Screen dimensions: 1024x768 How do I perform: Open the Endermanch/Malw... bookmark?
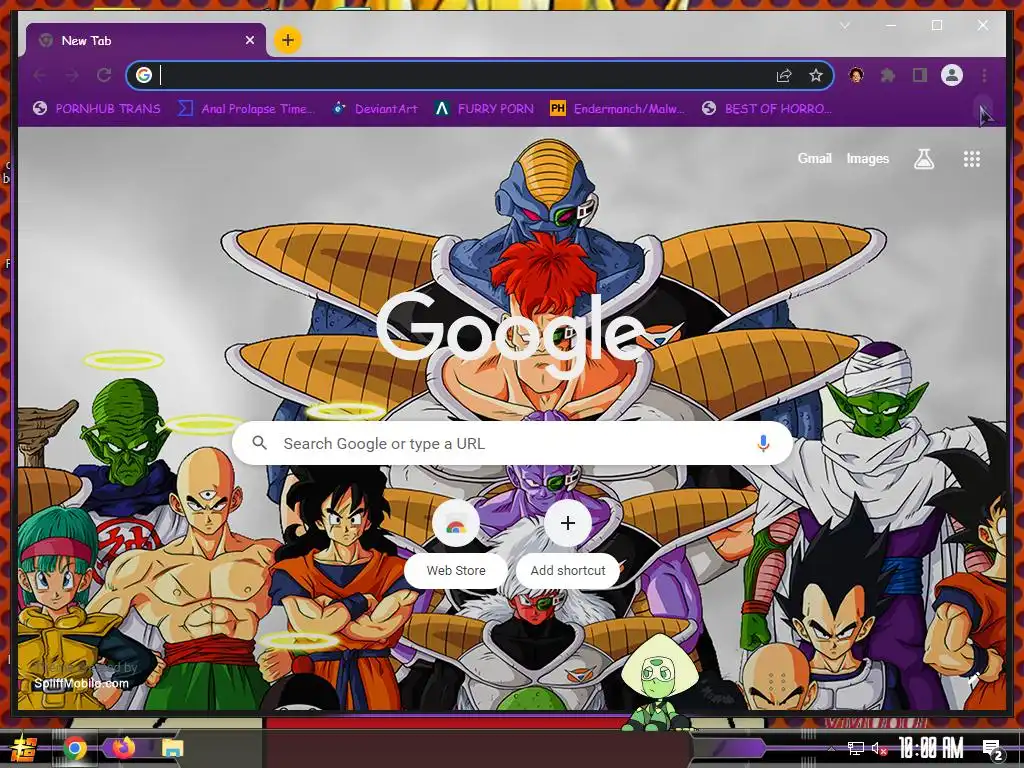click(617, 108)
